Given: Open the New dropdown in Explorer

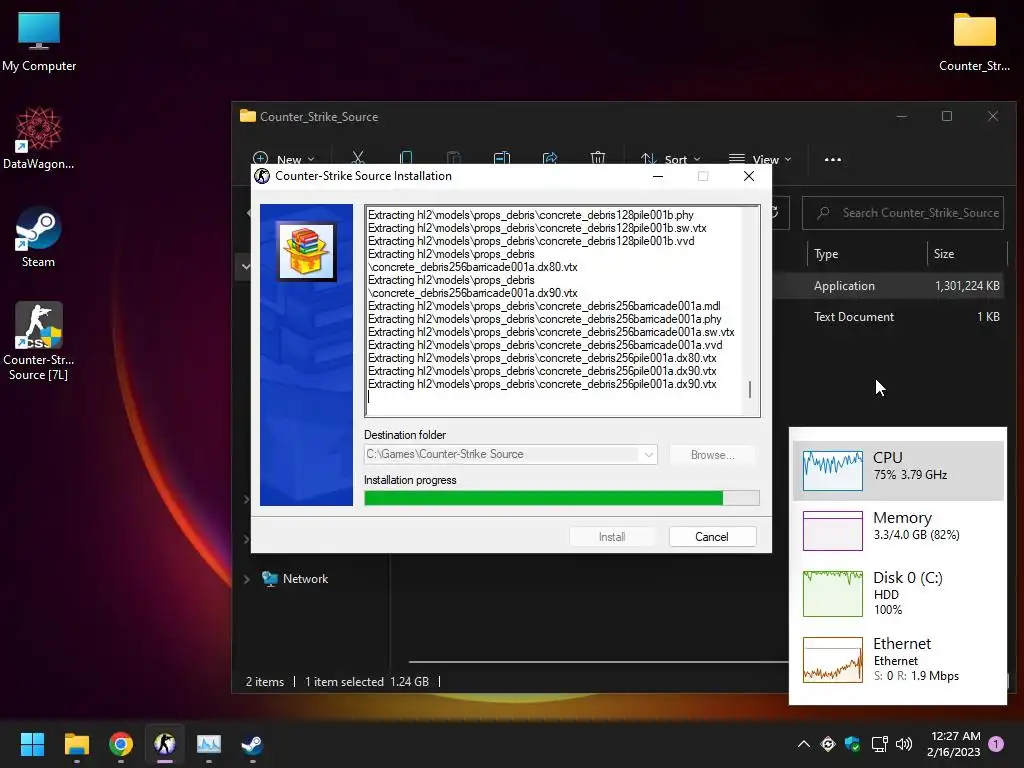Looking at the screenshot, I should pos(283,159).
